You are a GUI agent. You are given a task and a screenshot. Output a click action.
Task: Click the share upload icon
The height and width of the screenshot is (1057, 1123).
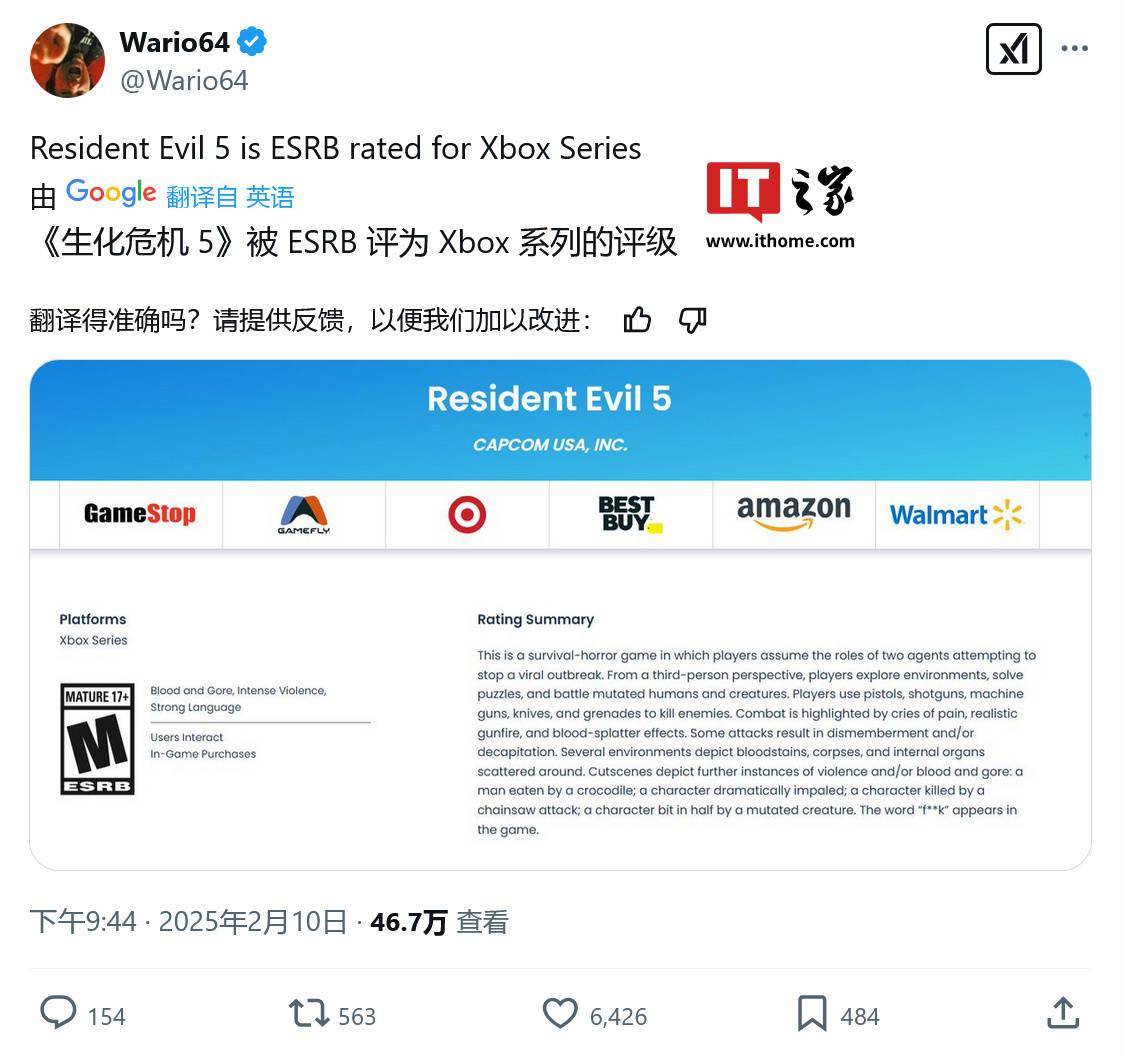coord(1063,1013)
